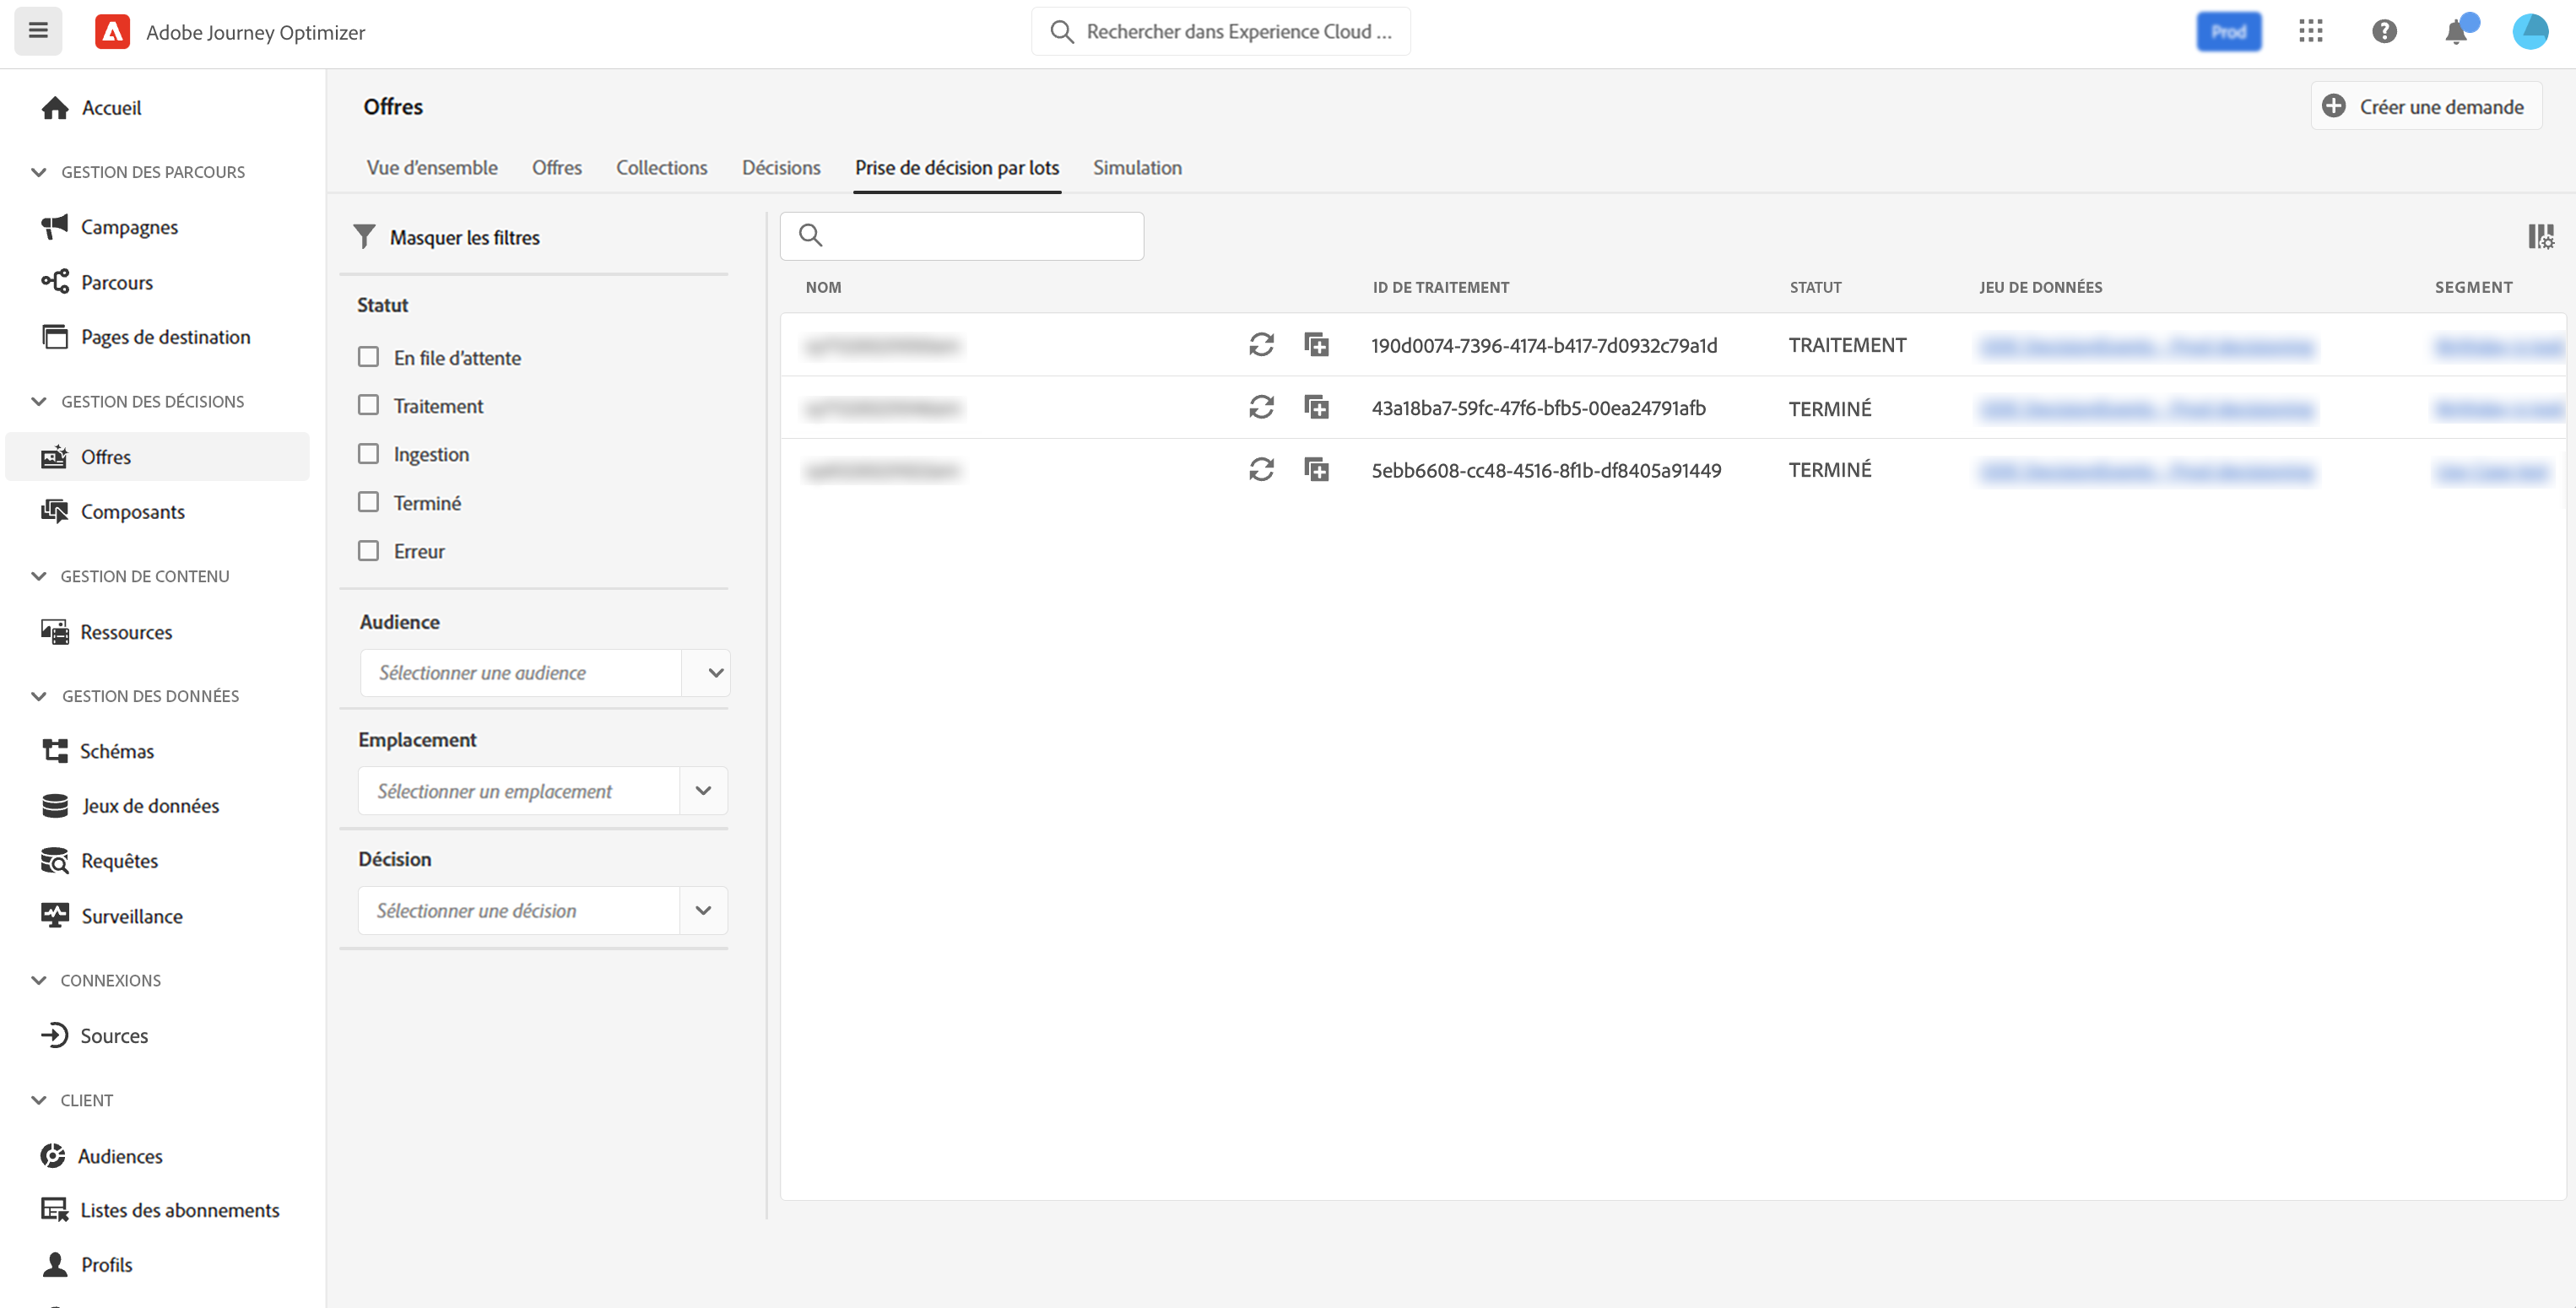This screenshot has width=2576, height=1308.
Task: Click the hamburger menu icon
Action: [38, 31]
